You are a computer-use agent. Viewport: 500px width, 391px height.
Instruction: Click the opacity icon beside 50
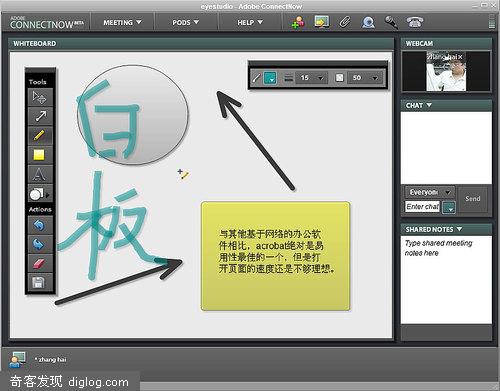pyautogui.click(x=339, y=78)
